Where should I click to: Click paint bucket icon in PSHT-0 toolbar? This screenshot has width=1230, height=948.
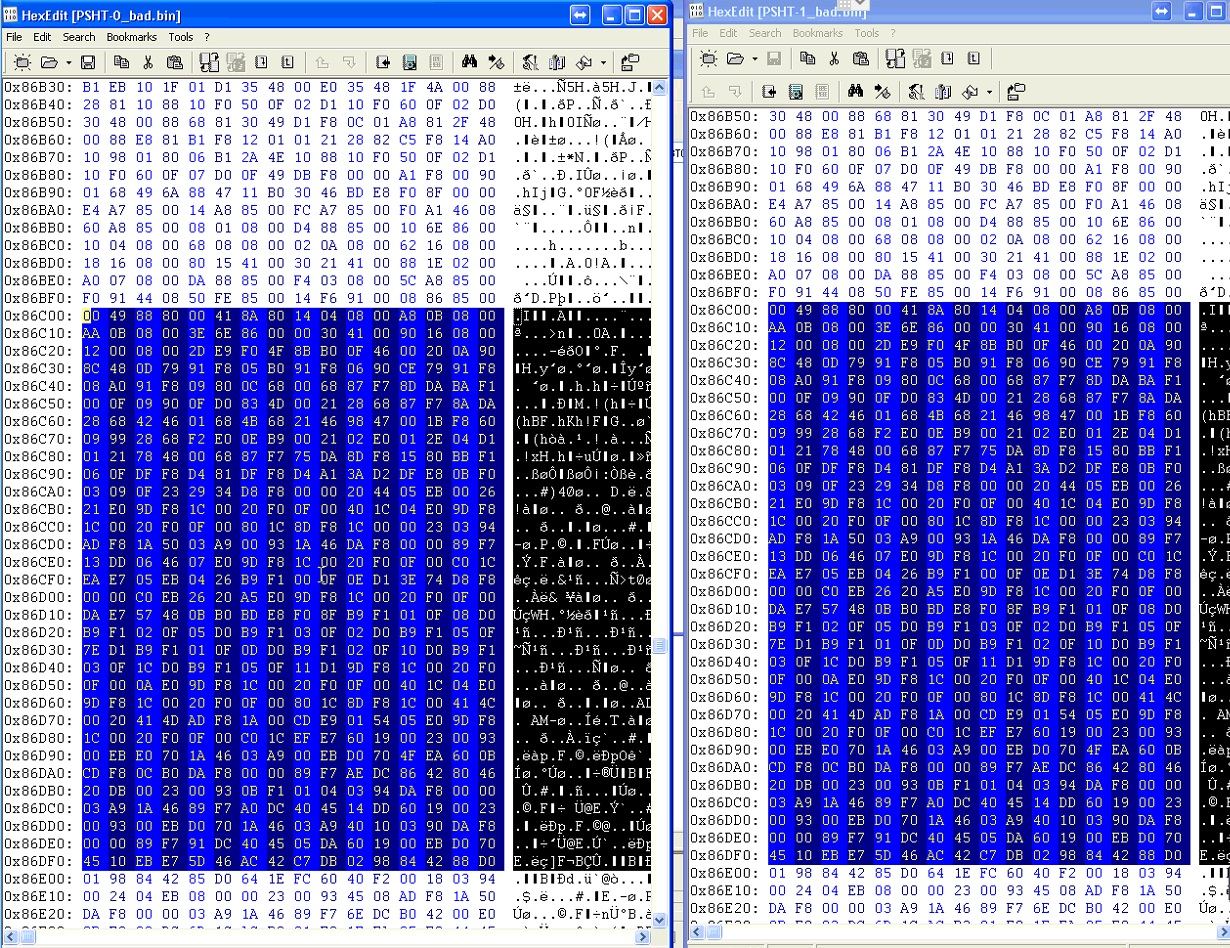(x=584, y=62)
